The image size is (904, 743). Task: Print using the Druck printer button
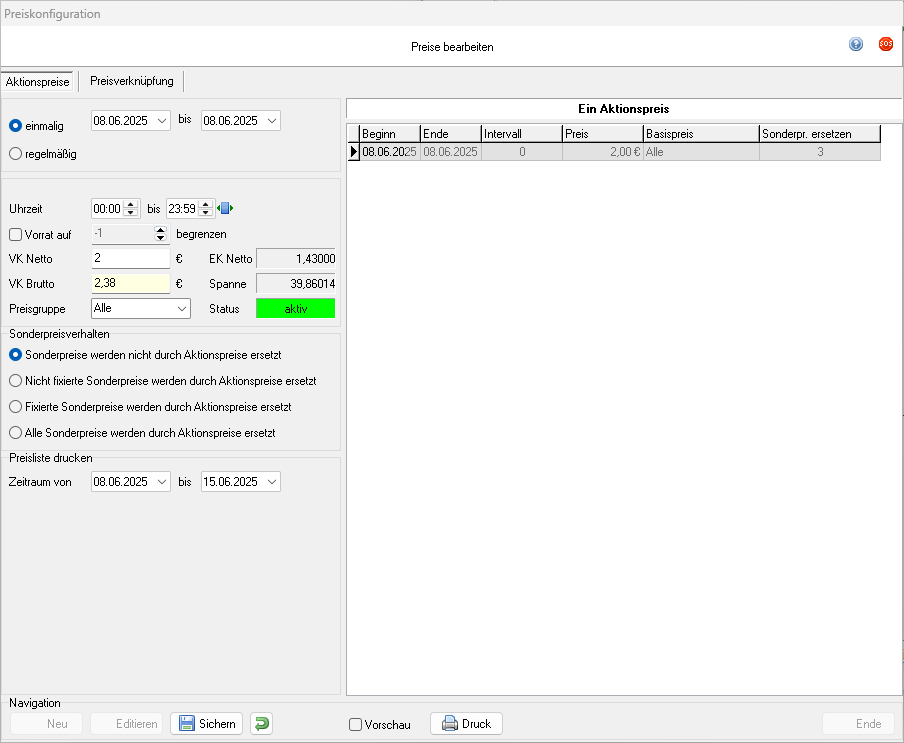pos(466,723)
